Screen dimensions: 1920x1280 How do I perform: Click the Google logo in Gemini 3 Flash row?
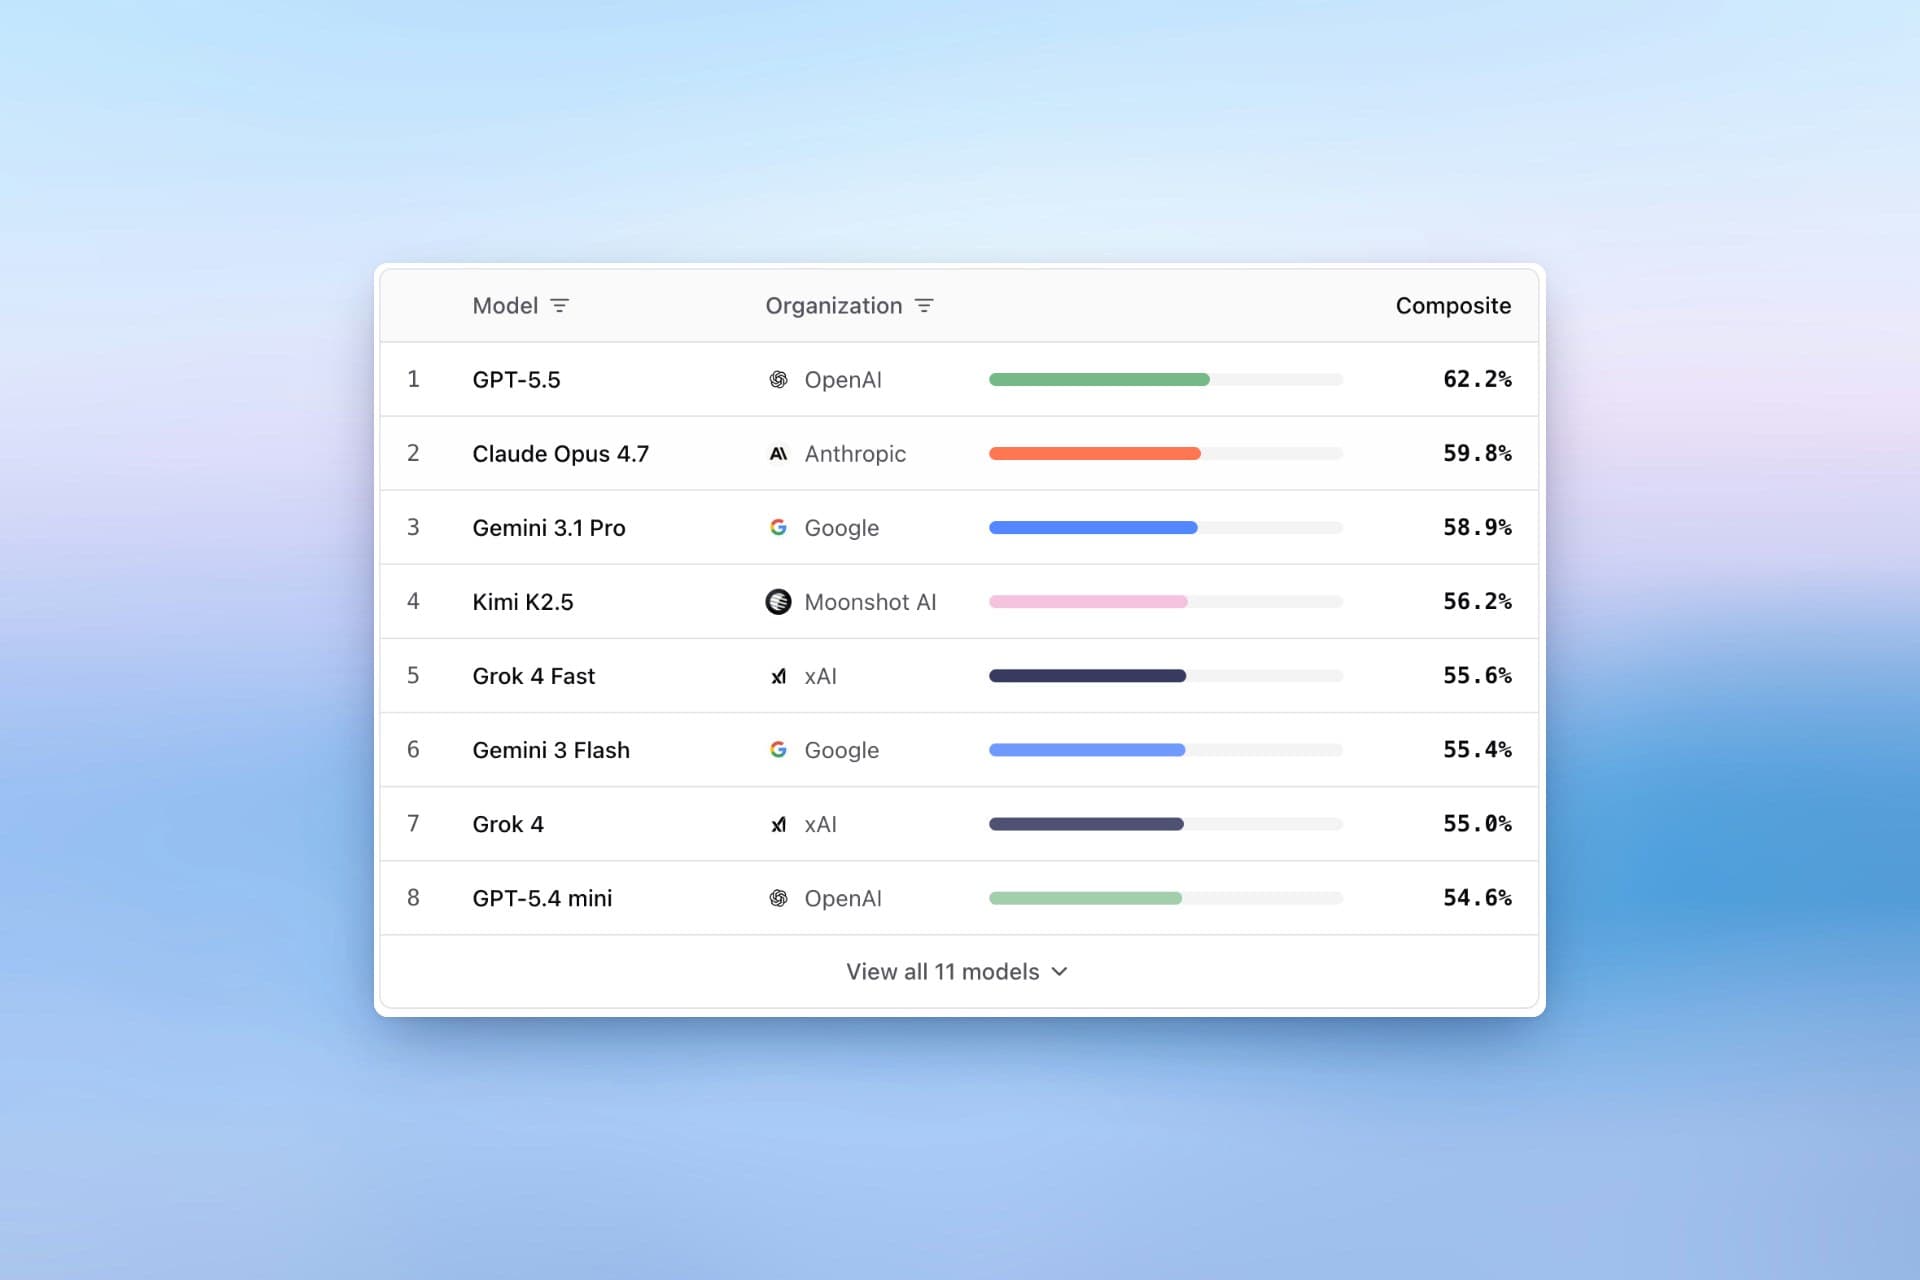(778, 750)
